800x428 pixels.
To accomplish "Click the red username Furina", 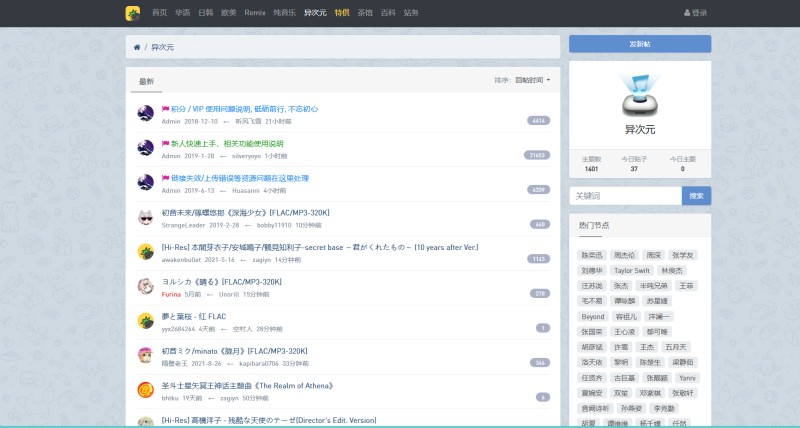I will coord(171,294).
